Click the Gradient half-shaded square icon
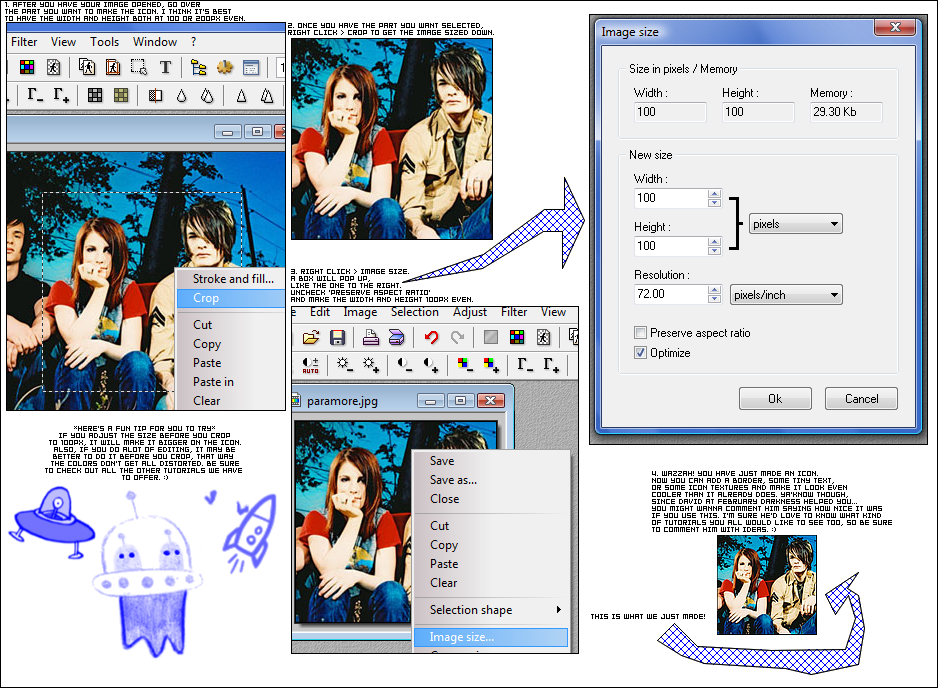The image size is (938, 688). point(156,95)
